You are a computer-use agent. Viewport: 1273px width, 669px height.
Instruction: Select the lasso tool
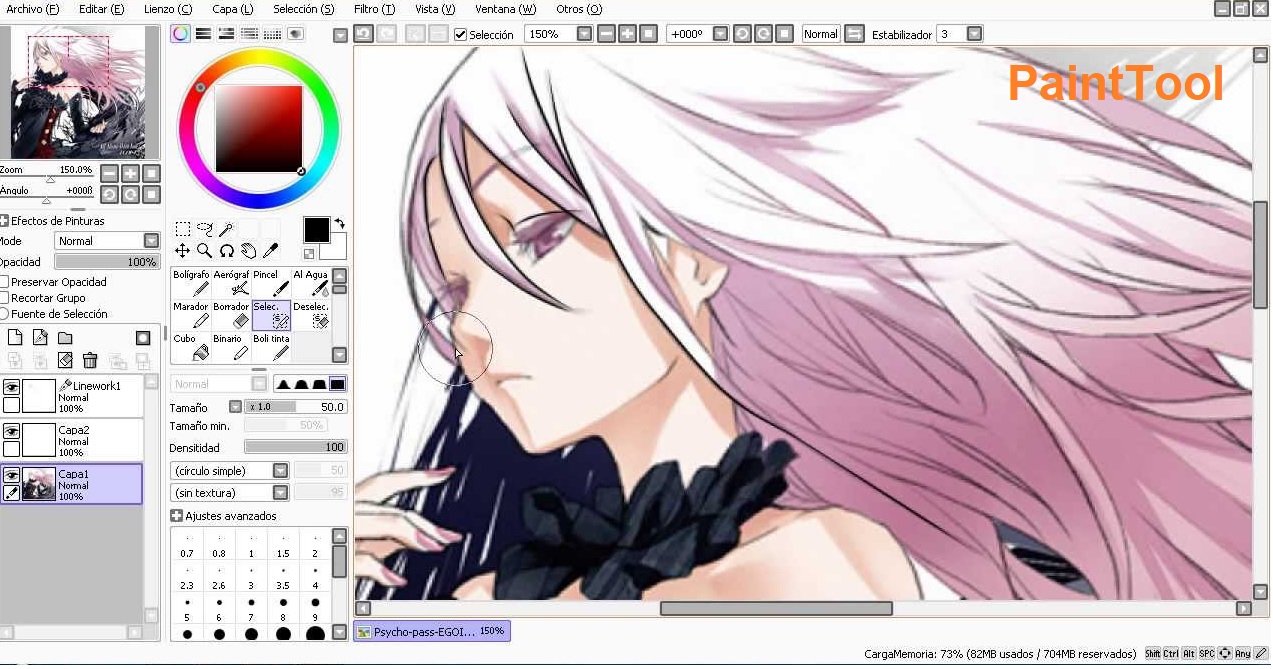pyautogui.click(x=205, y=229)
